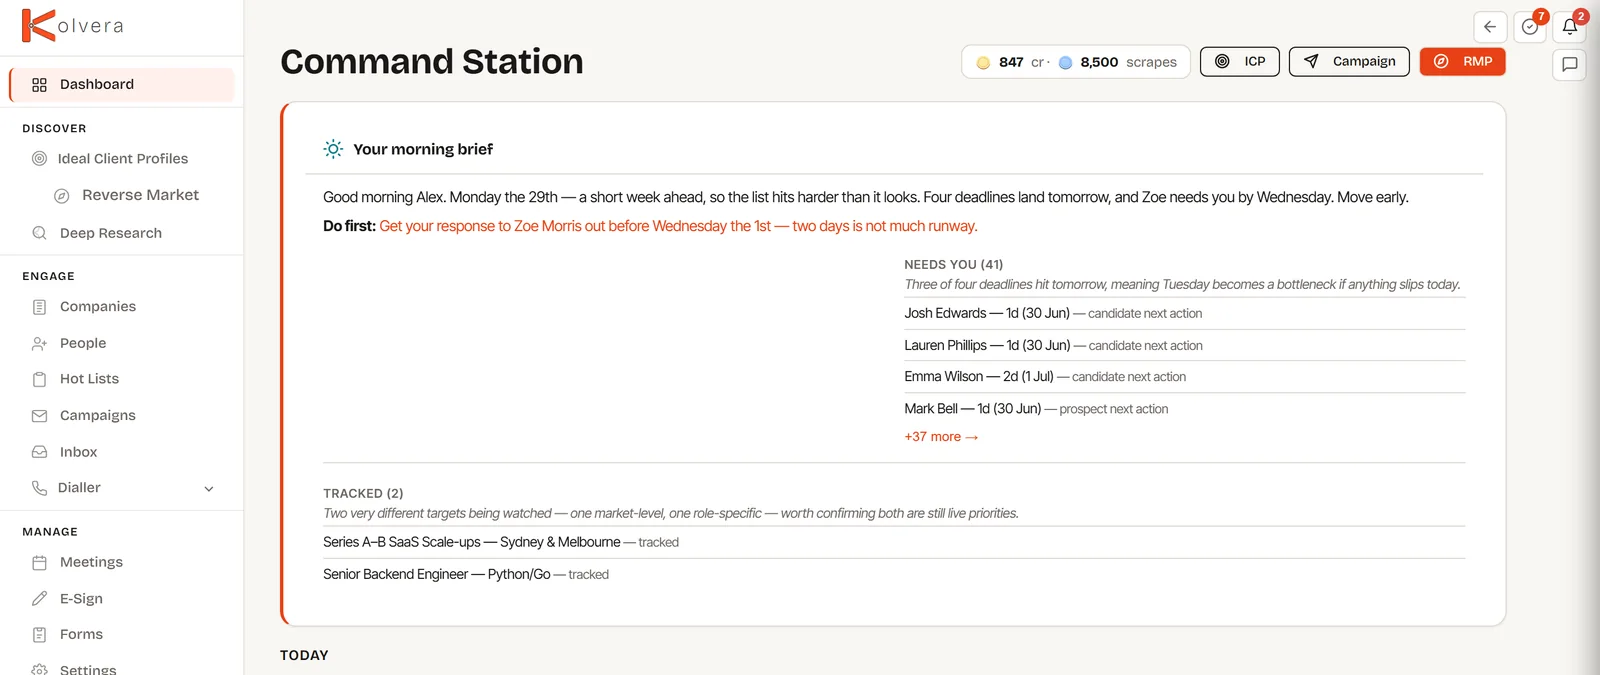This screenshot has width=1600, height=675.
Task: Click the Dialler phone icon
Action: click(x=40, y=488)
